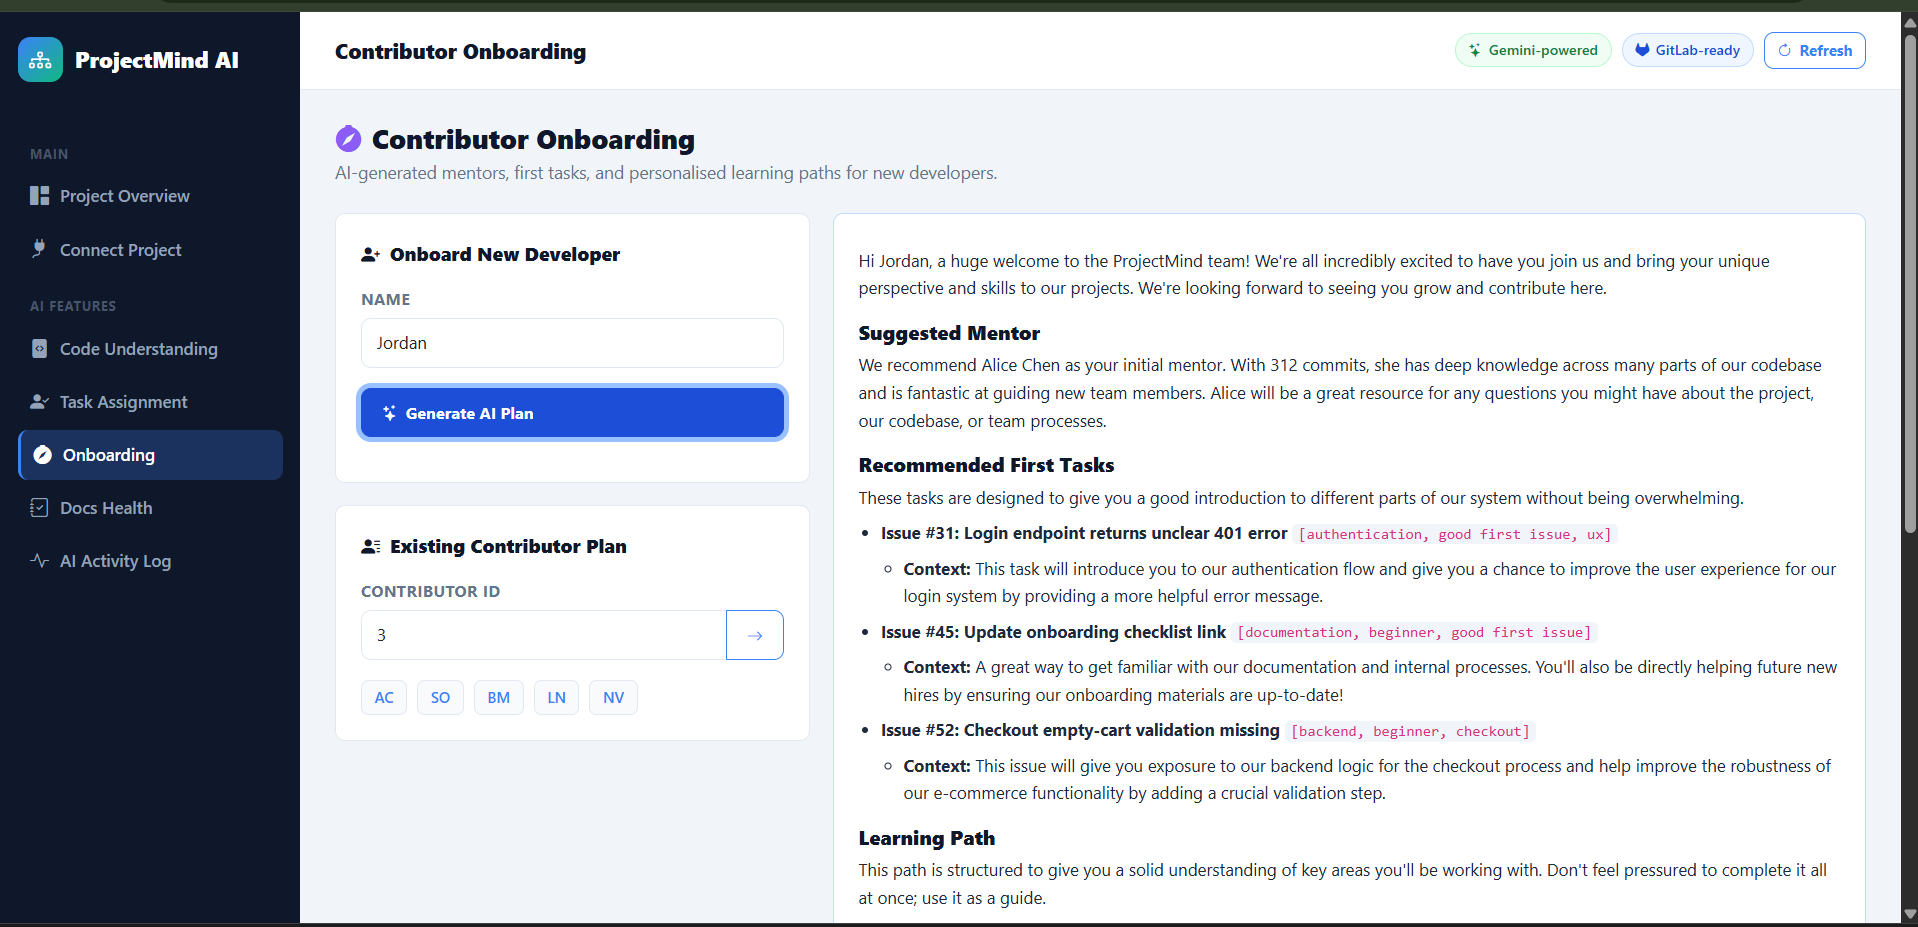The width and height of the screenshot is (1918, 927).
Task: Click the Code Understanding sidebar icon
Action: pos(39,349)
